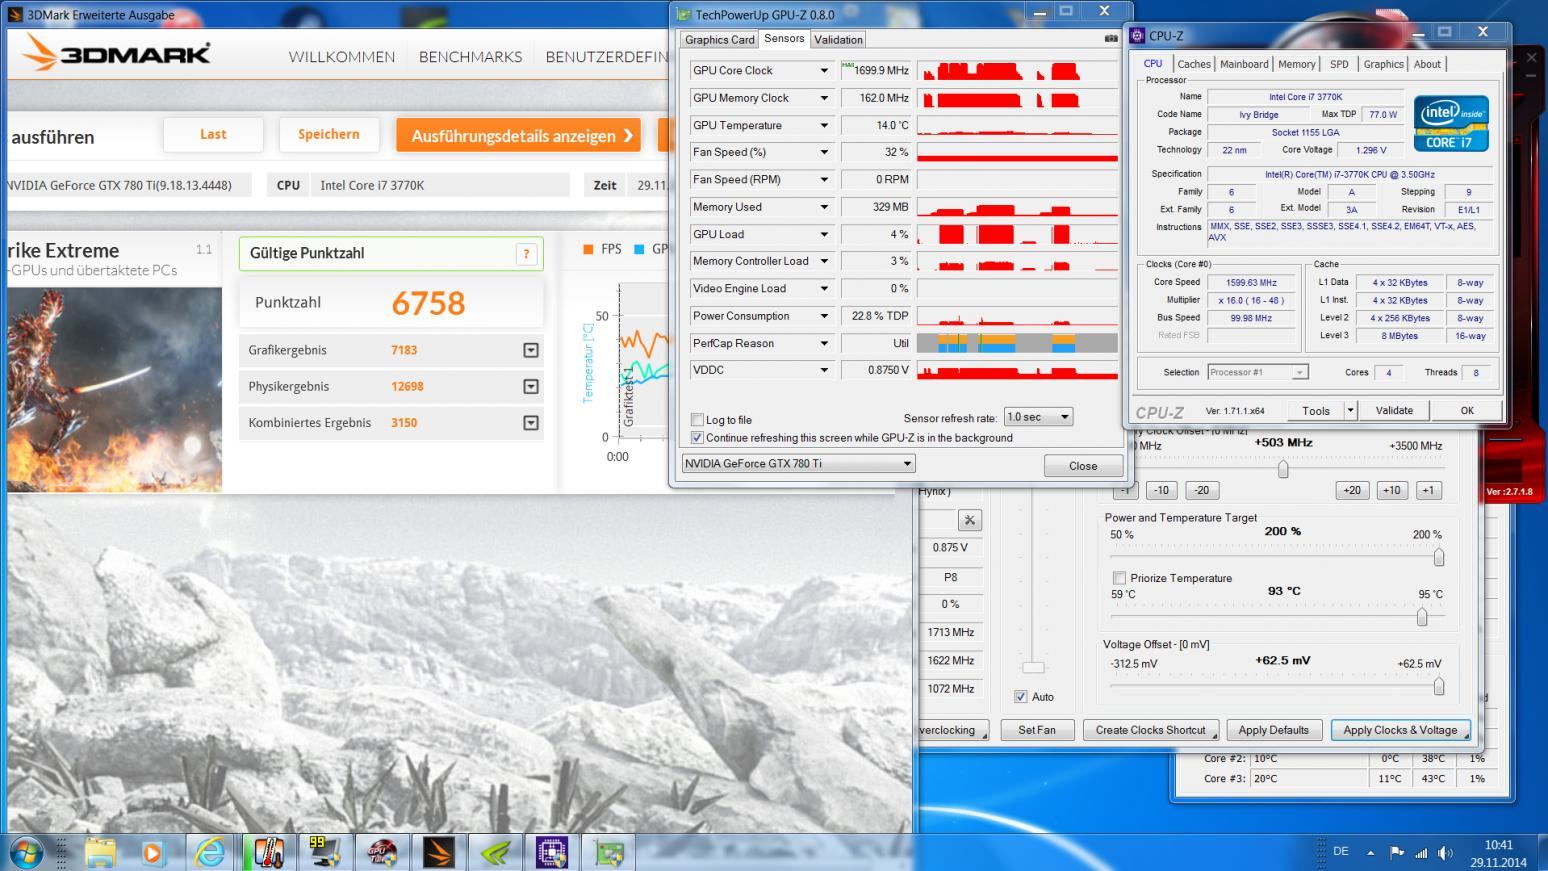Open the SPD tab in CPU-Z
The height and width of the screenshot is (871, 1548).
tap(1339, 64)
